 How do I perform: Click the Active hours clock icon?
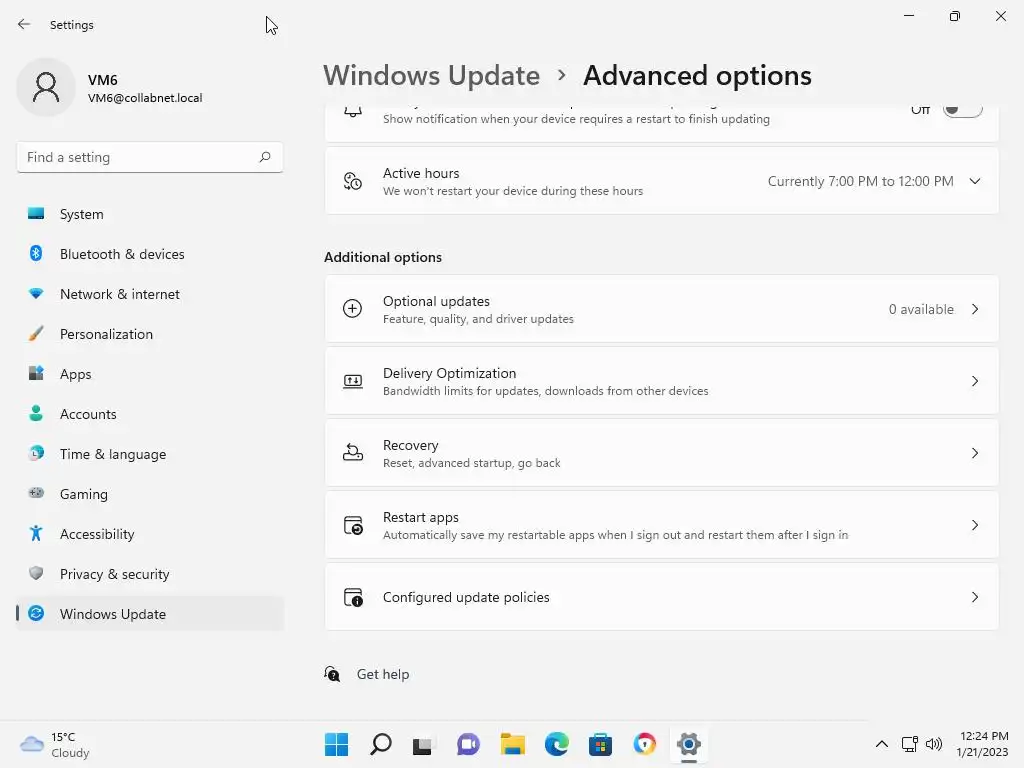[353, 181]
